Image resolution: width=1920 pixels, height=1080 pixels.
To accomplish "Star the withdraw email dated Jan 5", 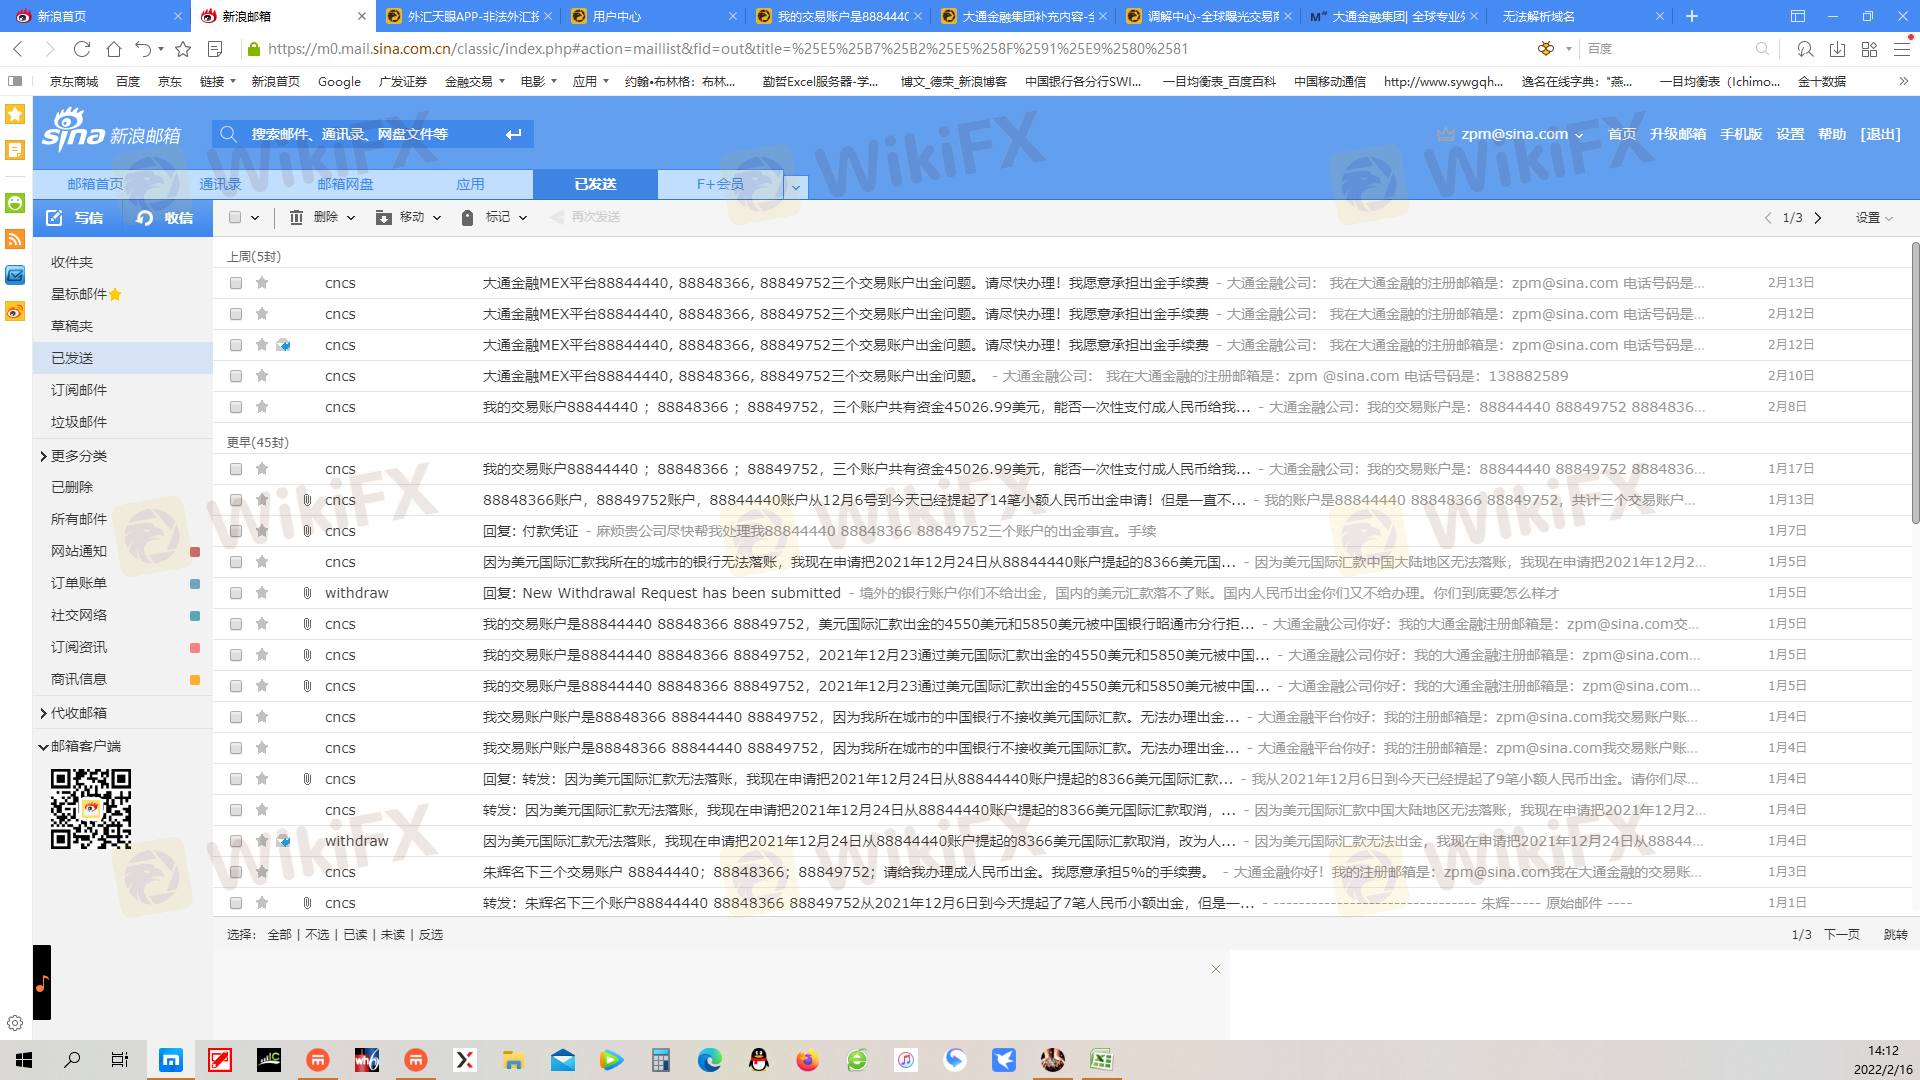I will (262, 593).
